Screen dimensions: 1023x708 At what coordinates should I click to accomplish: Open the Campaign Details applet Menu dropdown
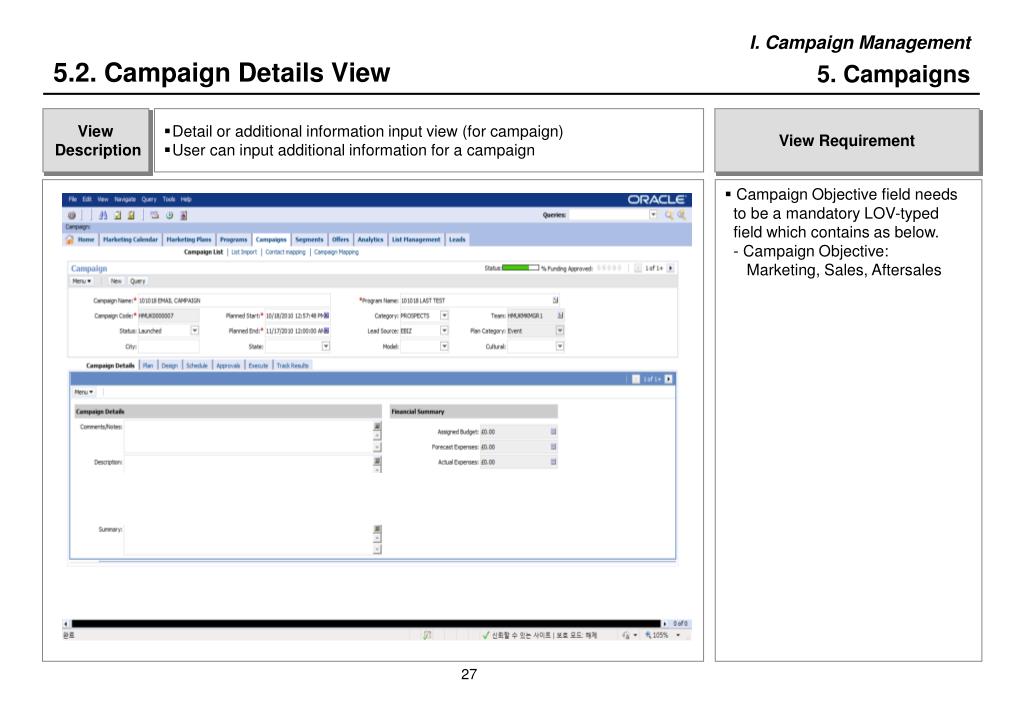point(84,392)
